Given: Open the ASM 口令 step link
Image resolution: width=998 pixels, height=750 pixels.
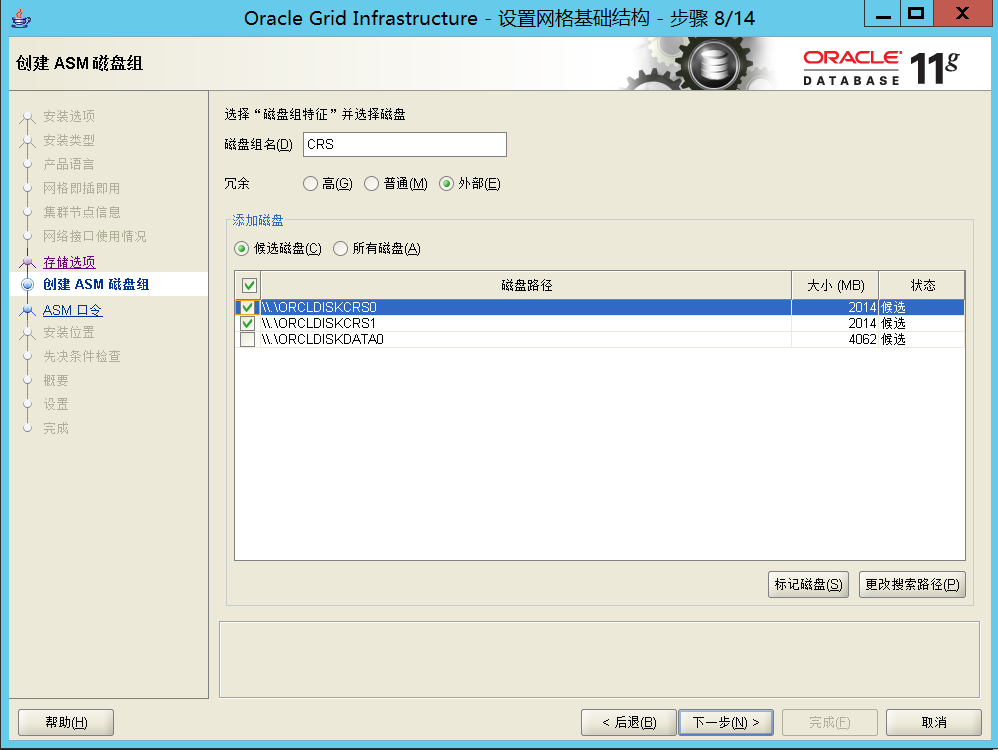Looking at the screenshot, I should coord(73,311).
